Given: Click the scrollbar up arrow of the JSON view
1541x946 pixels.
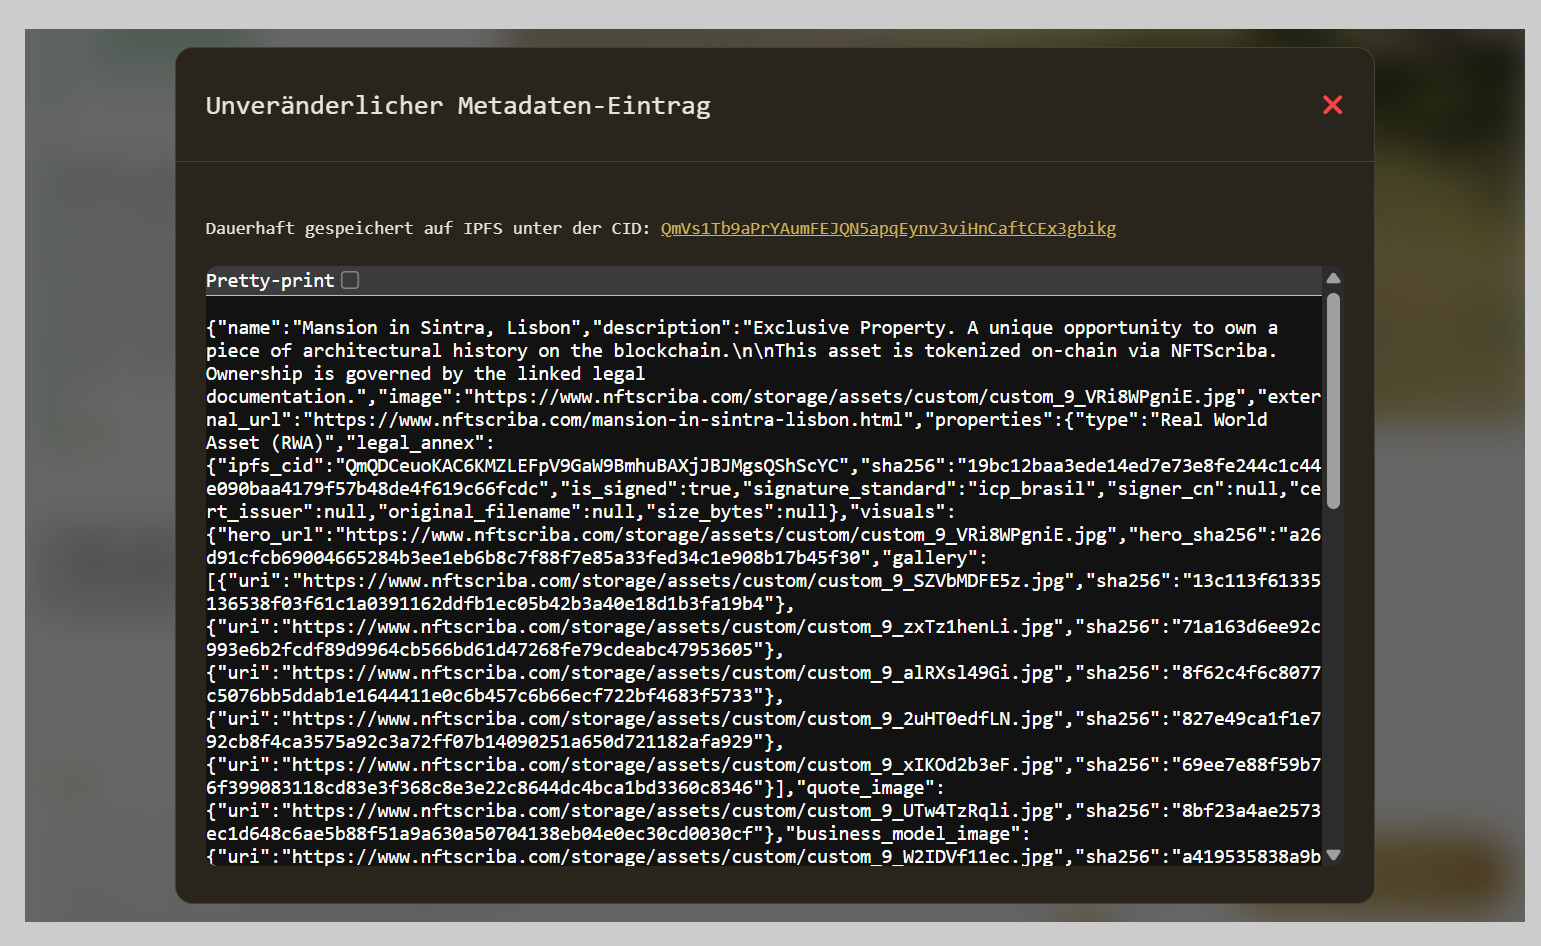Looking at the screenshot, I should 1333,278.
